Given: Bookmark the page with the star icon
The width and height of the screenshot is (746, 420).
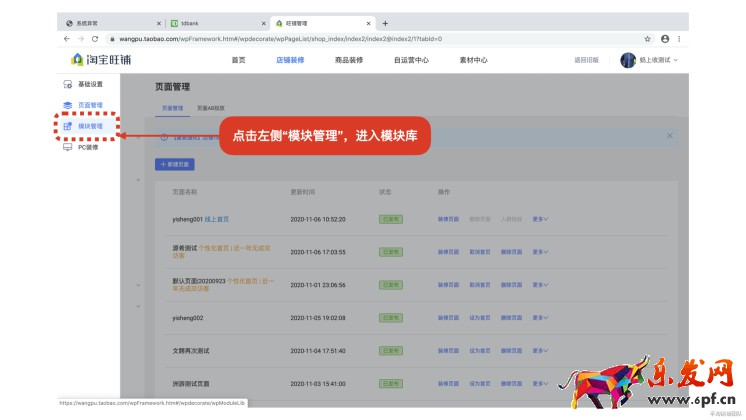Looking at the screenshot, I should pos(647,38).
